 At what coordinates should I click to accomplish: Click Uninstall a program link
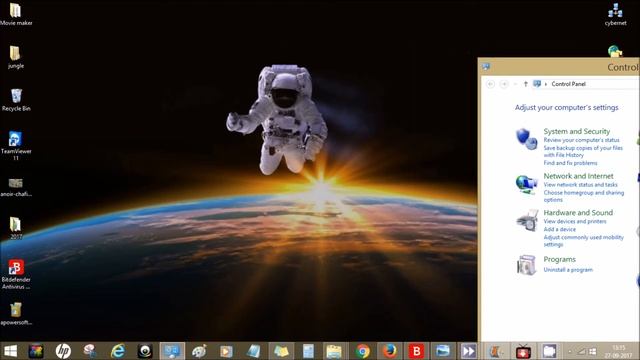point(568,269)
